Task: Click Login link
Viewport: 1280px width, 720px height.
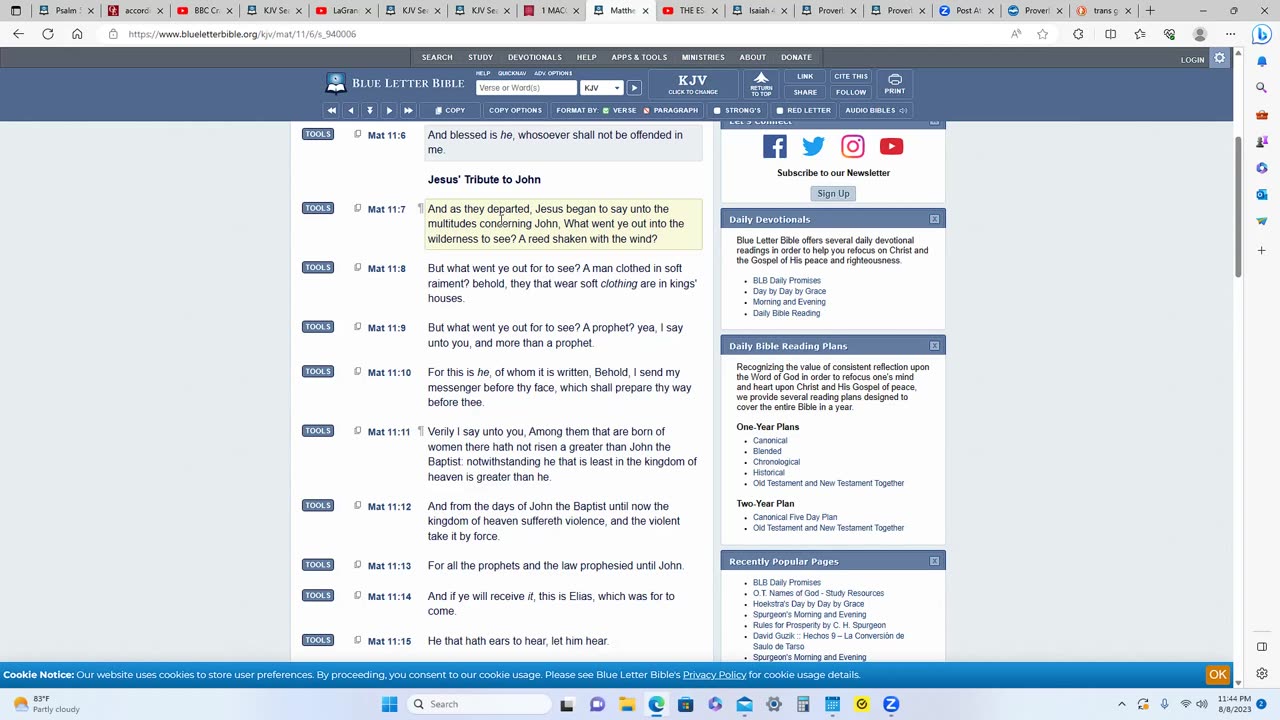Action: tap(1192, 60)
